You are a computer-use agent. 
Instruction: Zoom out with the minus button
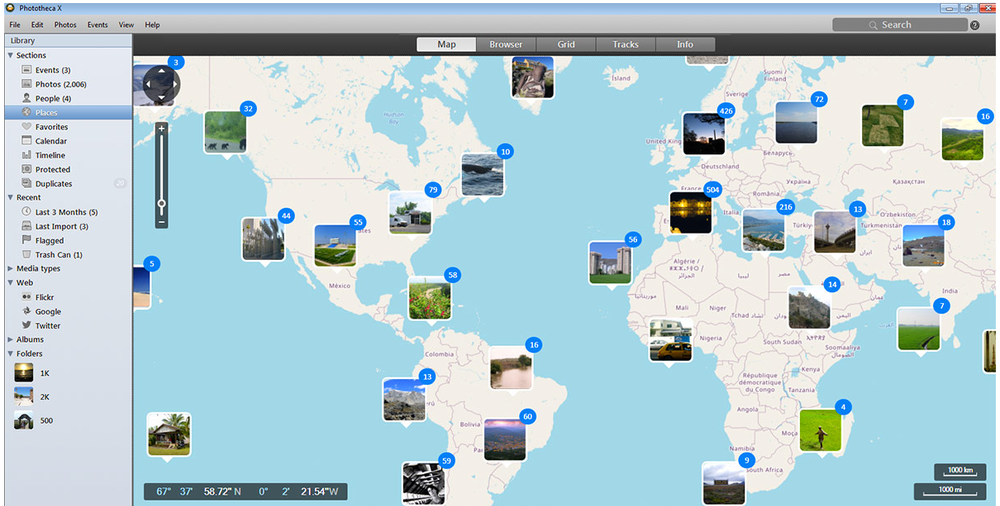[161, 222]
